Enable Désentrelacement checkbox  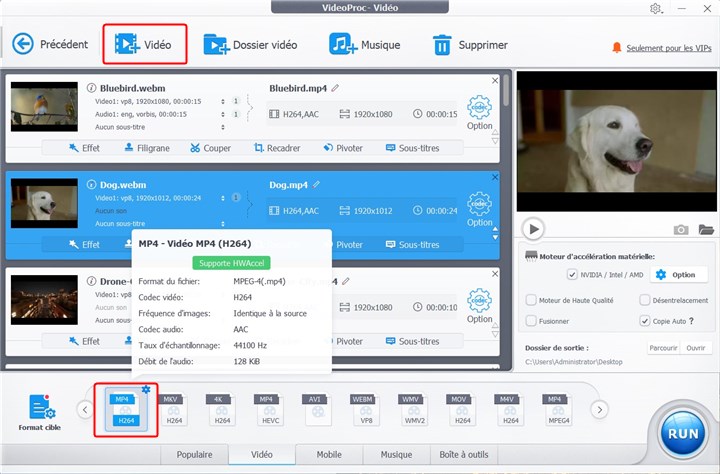click(x=645, y=300)
